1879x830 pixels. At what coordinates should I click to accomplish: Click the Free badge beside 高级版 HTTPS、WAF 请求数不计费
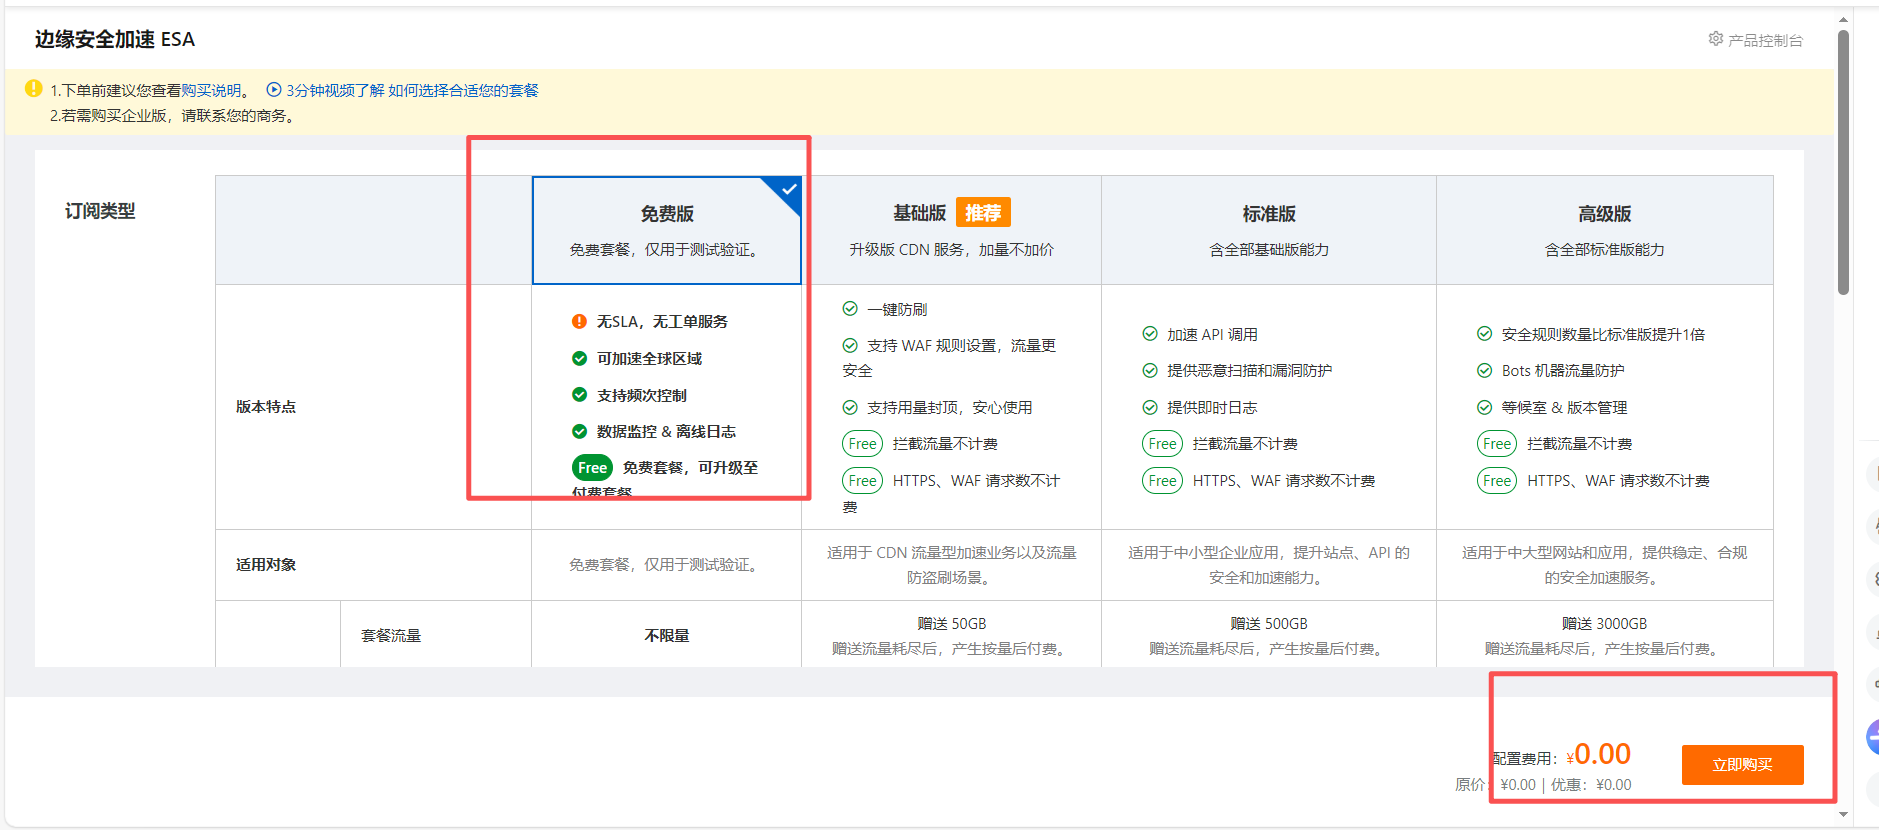click(x=1497, y=481)
